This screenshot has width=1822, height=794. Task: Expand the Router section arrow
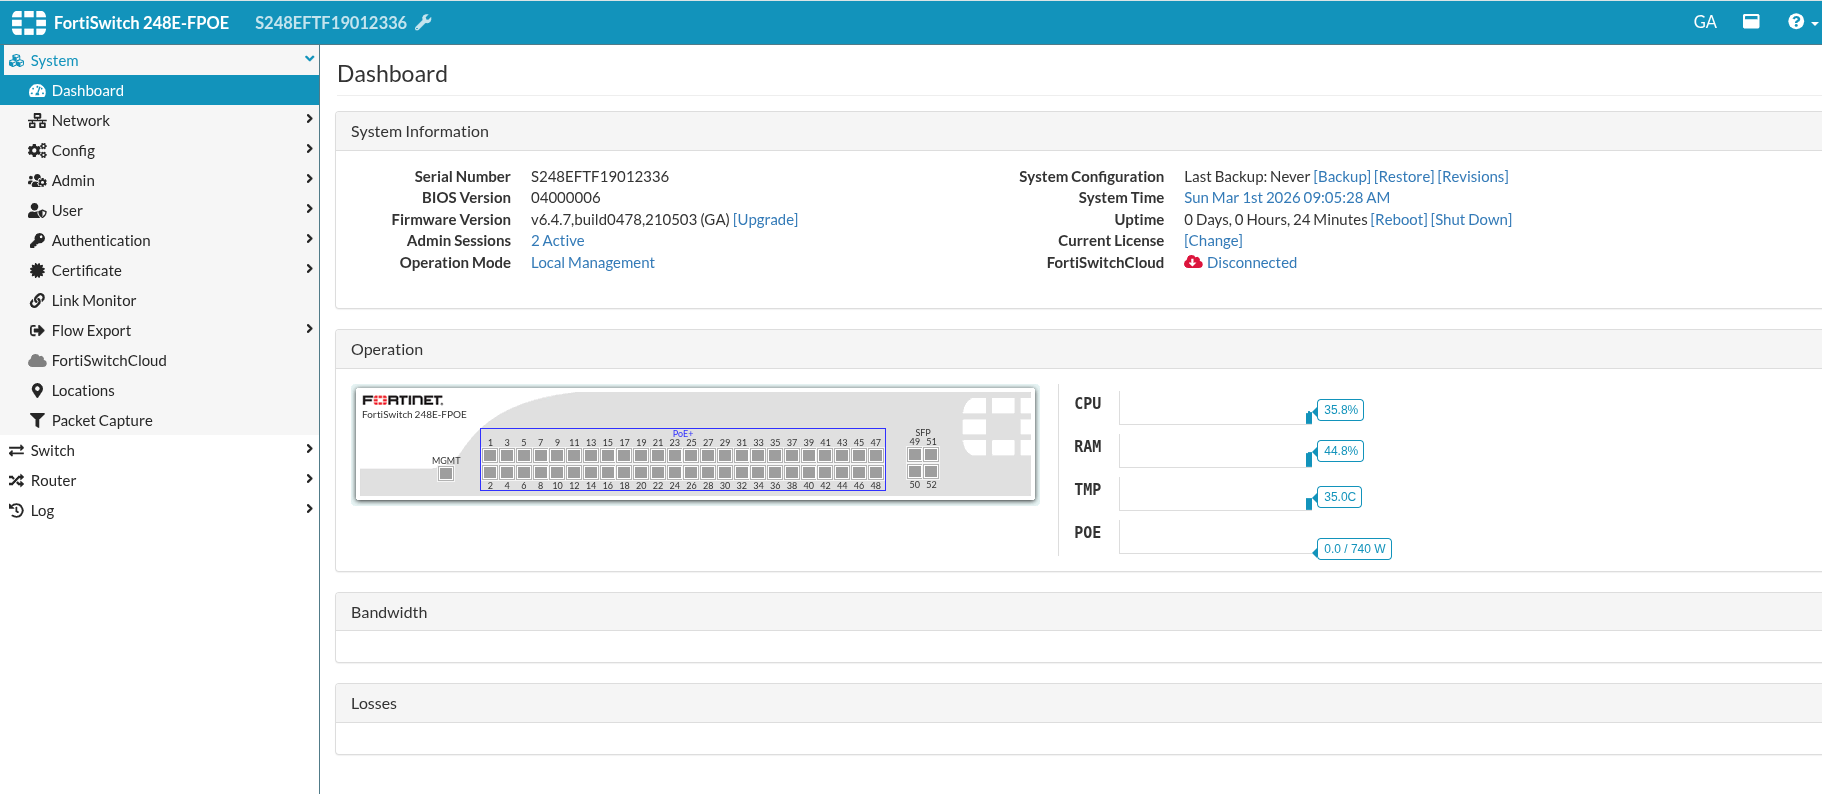tap(309, 479)
